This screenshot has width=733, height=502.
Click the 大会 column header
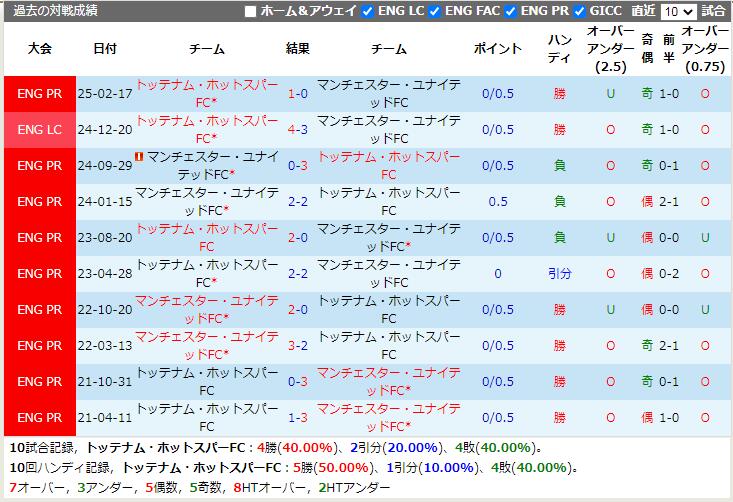click(40, 49)
